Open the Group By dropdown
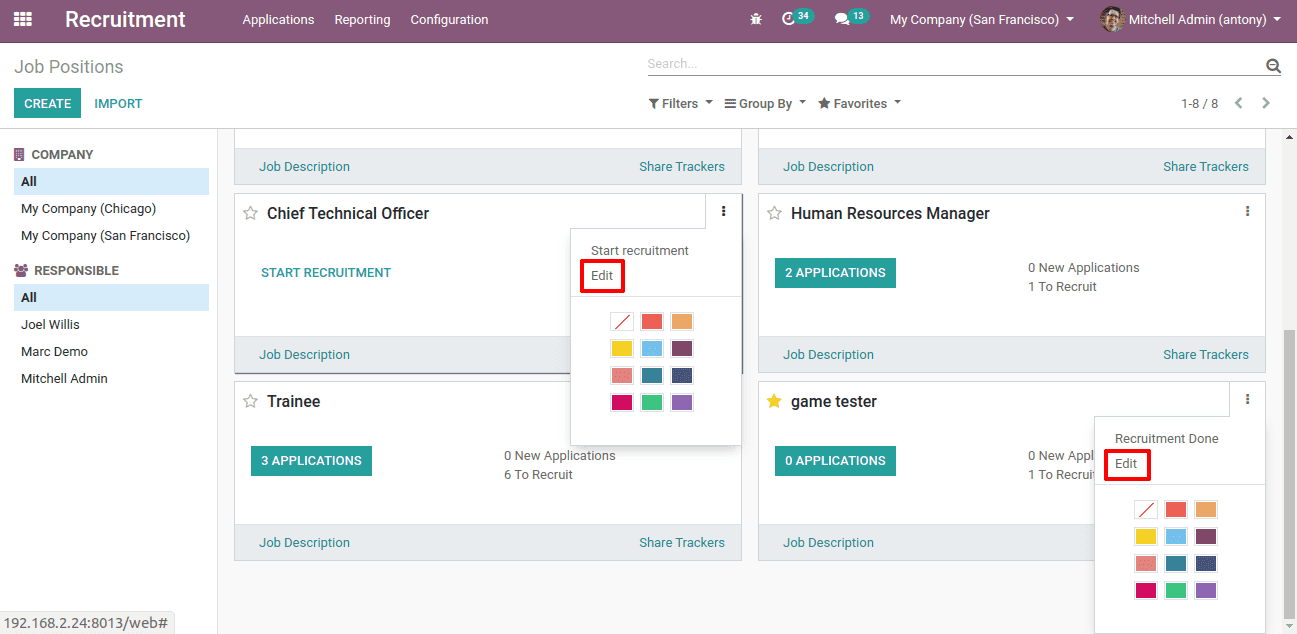The height and width of the screenshot is (634, 1297). [x=765, y=104]
